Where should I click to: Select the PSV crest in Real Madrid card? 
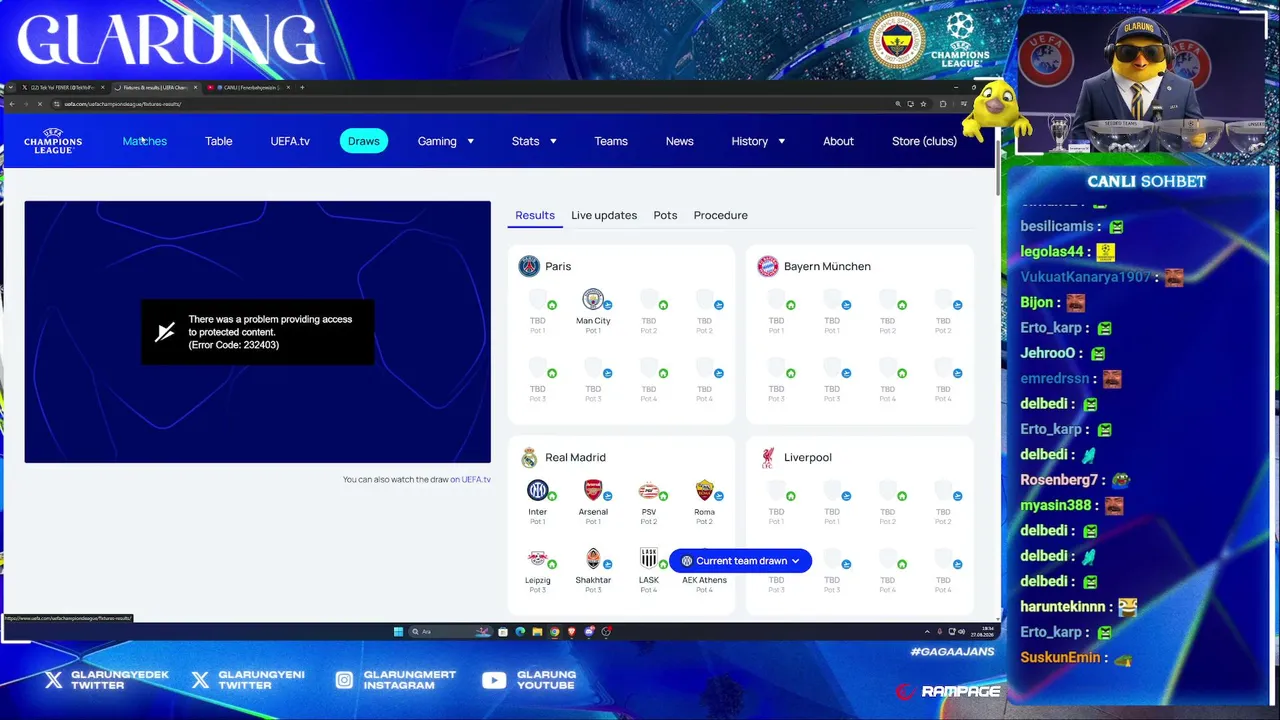tap(649, 490)
